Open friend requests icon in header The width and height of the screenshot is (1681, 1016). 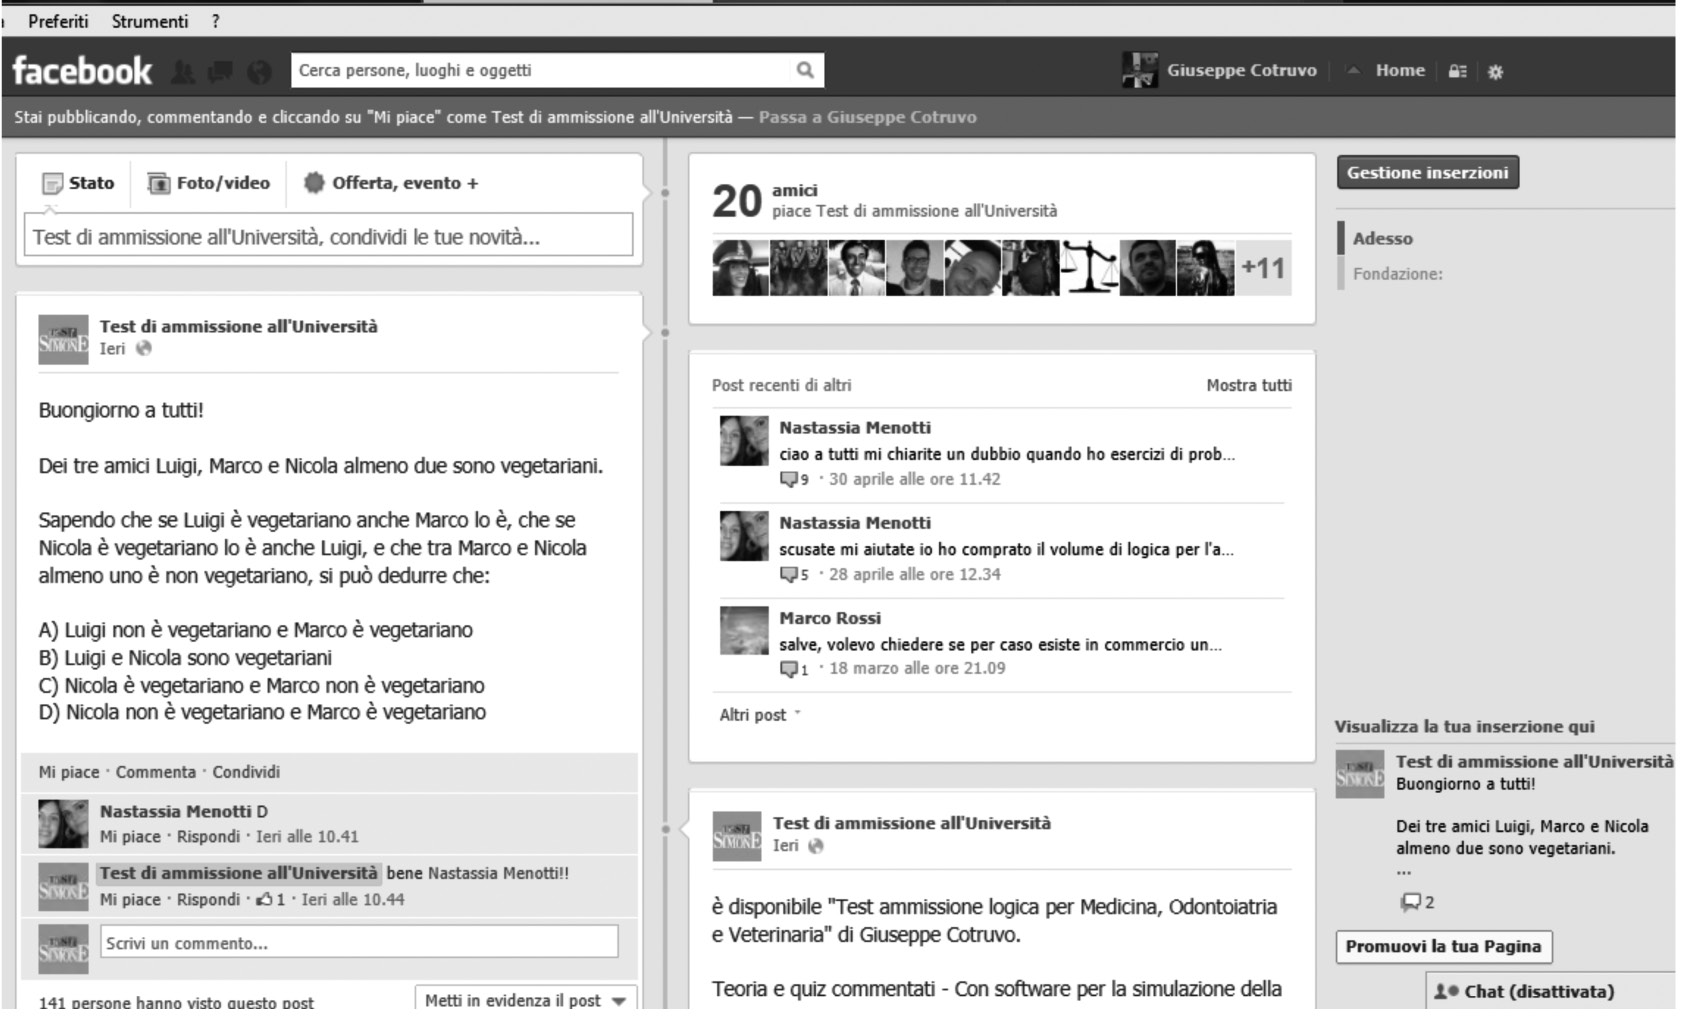[x=183, y=71]
